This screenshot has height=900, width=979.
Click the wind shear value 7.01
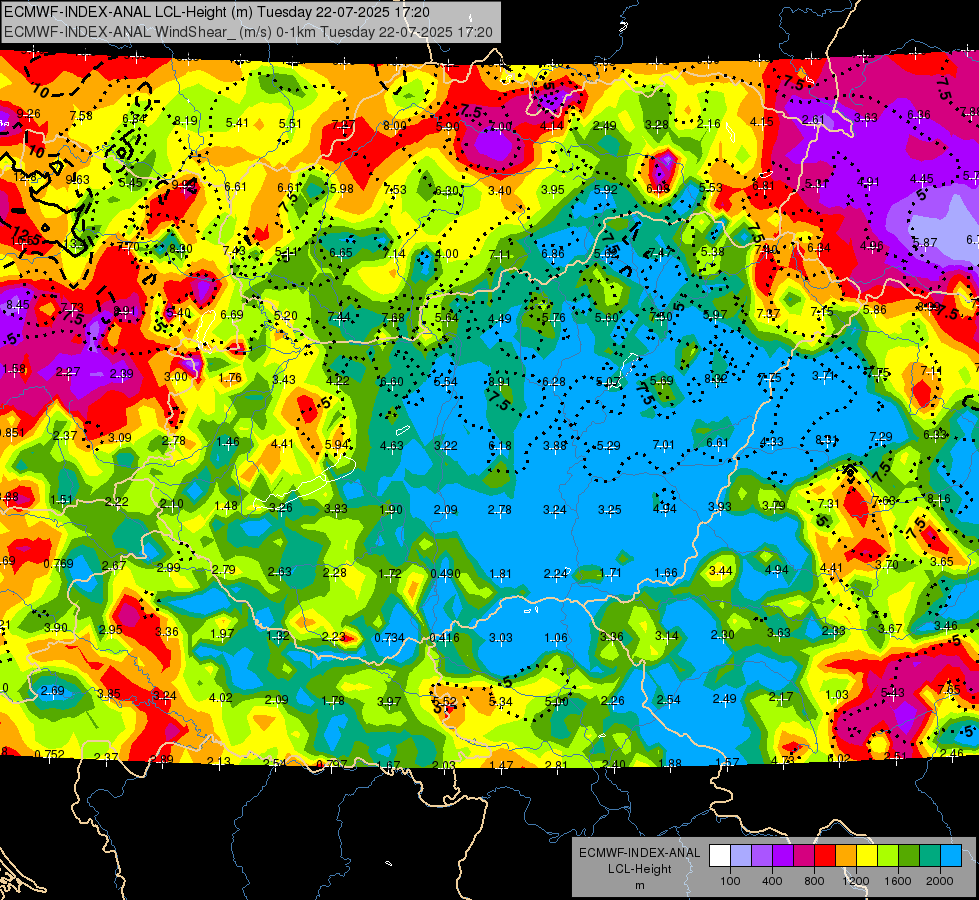click(x=664, y=445)
